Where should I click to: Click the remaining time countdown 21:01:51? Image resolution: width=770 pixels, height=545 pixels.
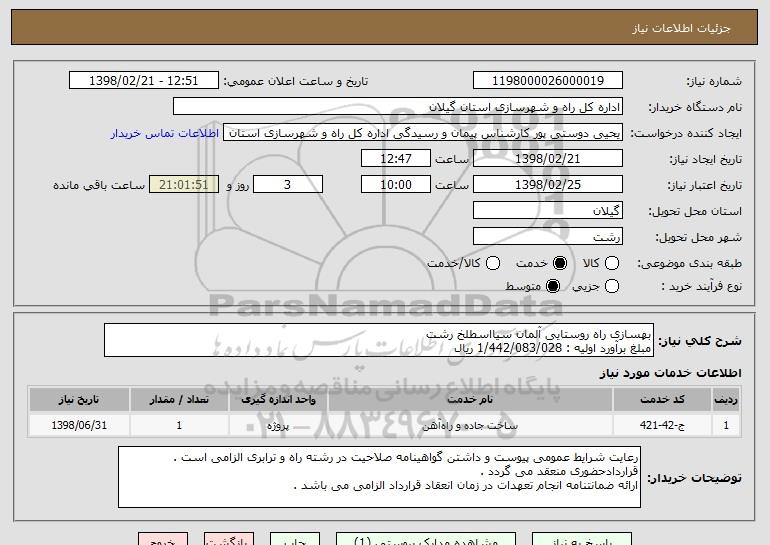(184, 185)
